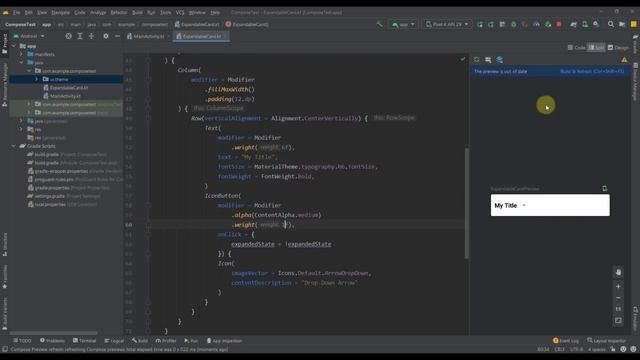Open the Android project view dropdown

29,36
